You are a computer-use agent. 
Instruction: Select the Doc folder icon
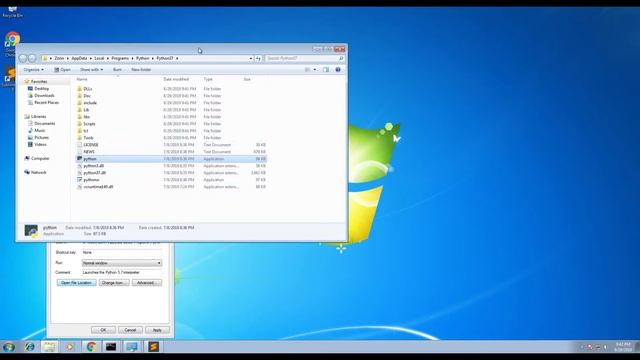pos(80,96)
